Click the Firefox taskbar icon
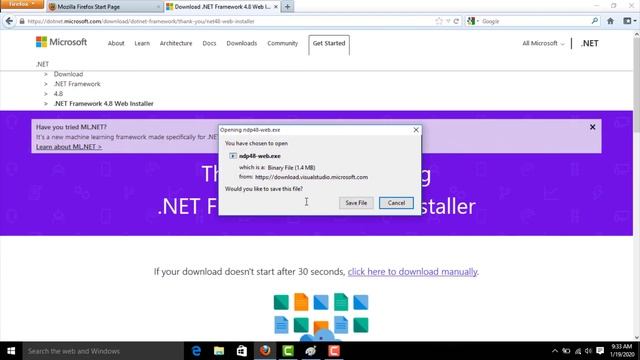The image size is (640, 360). coord(265,351)
